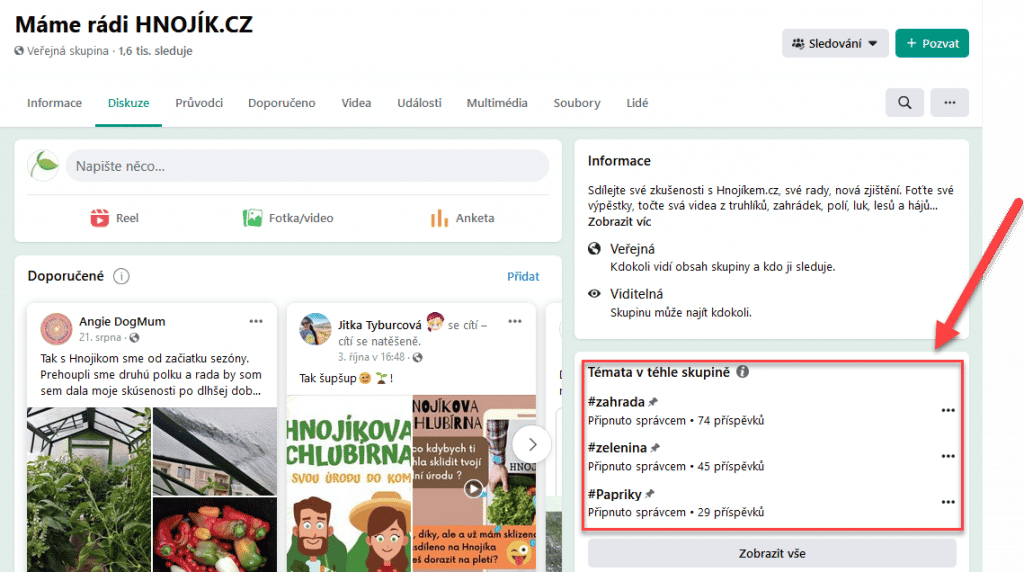Start a poll with Anketa icon

coord(438,218)
